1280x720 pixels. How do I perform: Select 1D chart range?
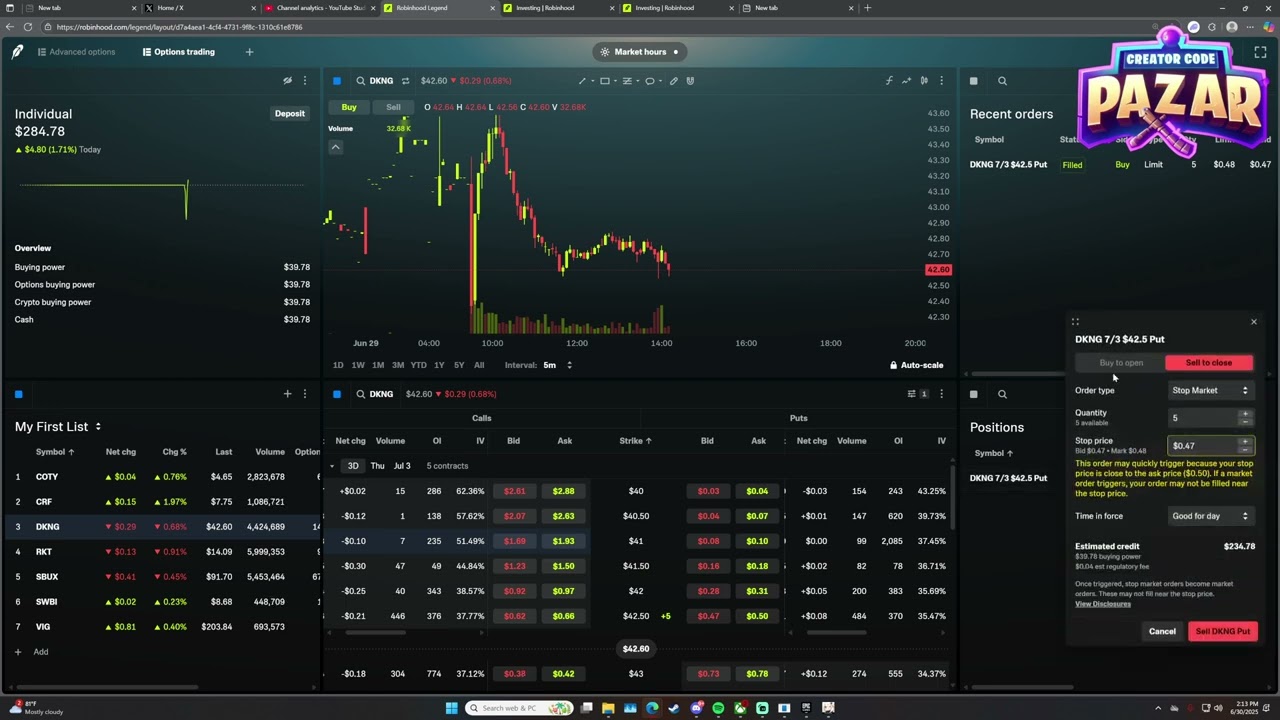[338, 365]
